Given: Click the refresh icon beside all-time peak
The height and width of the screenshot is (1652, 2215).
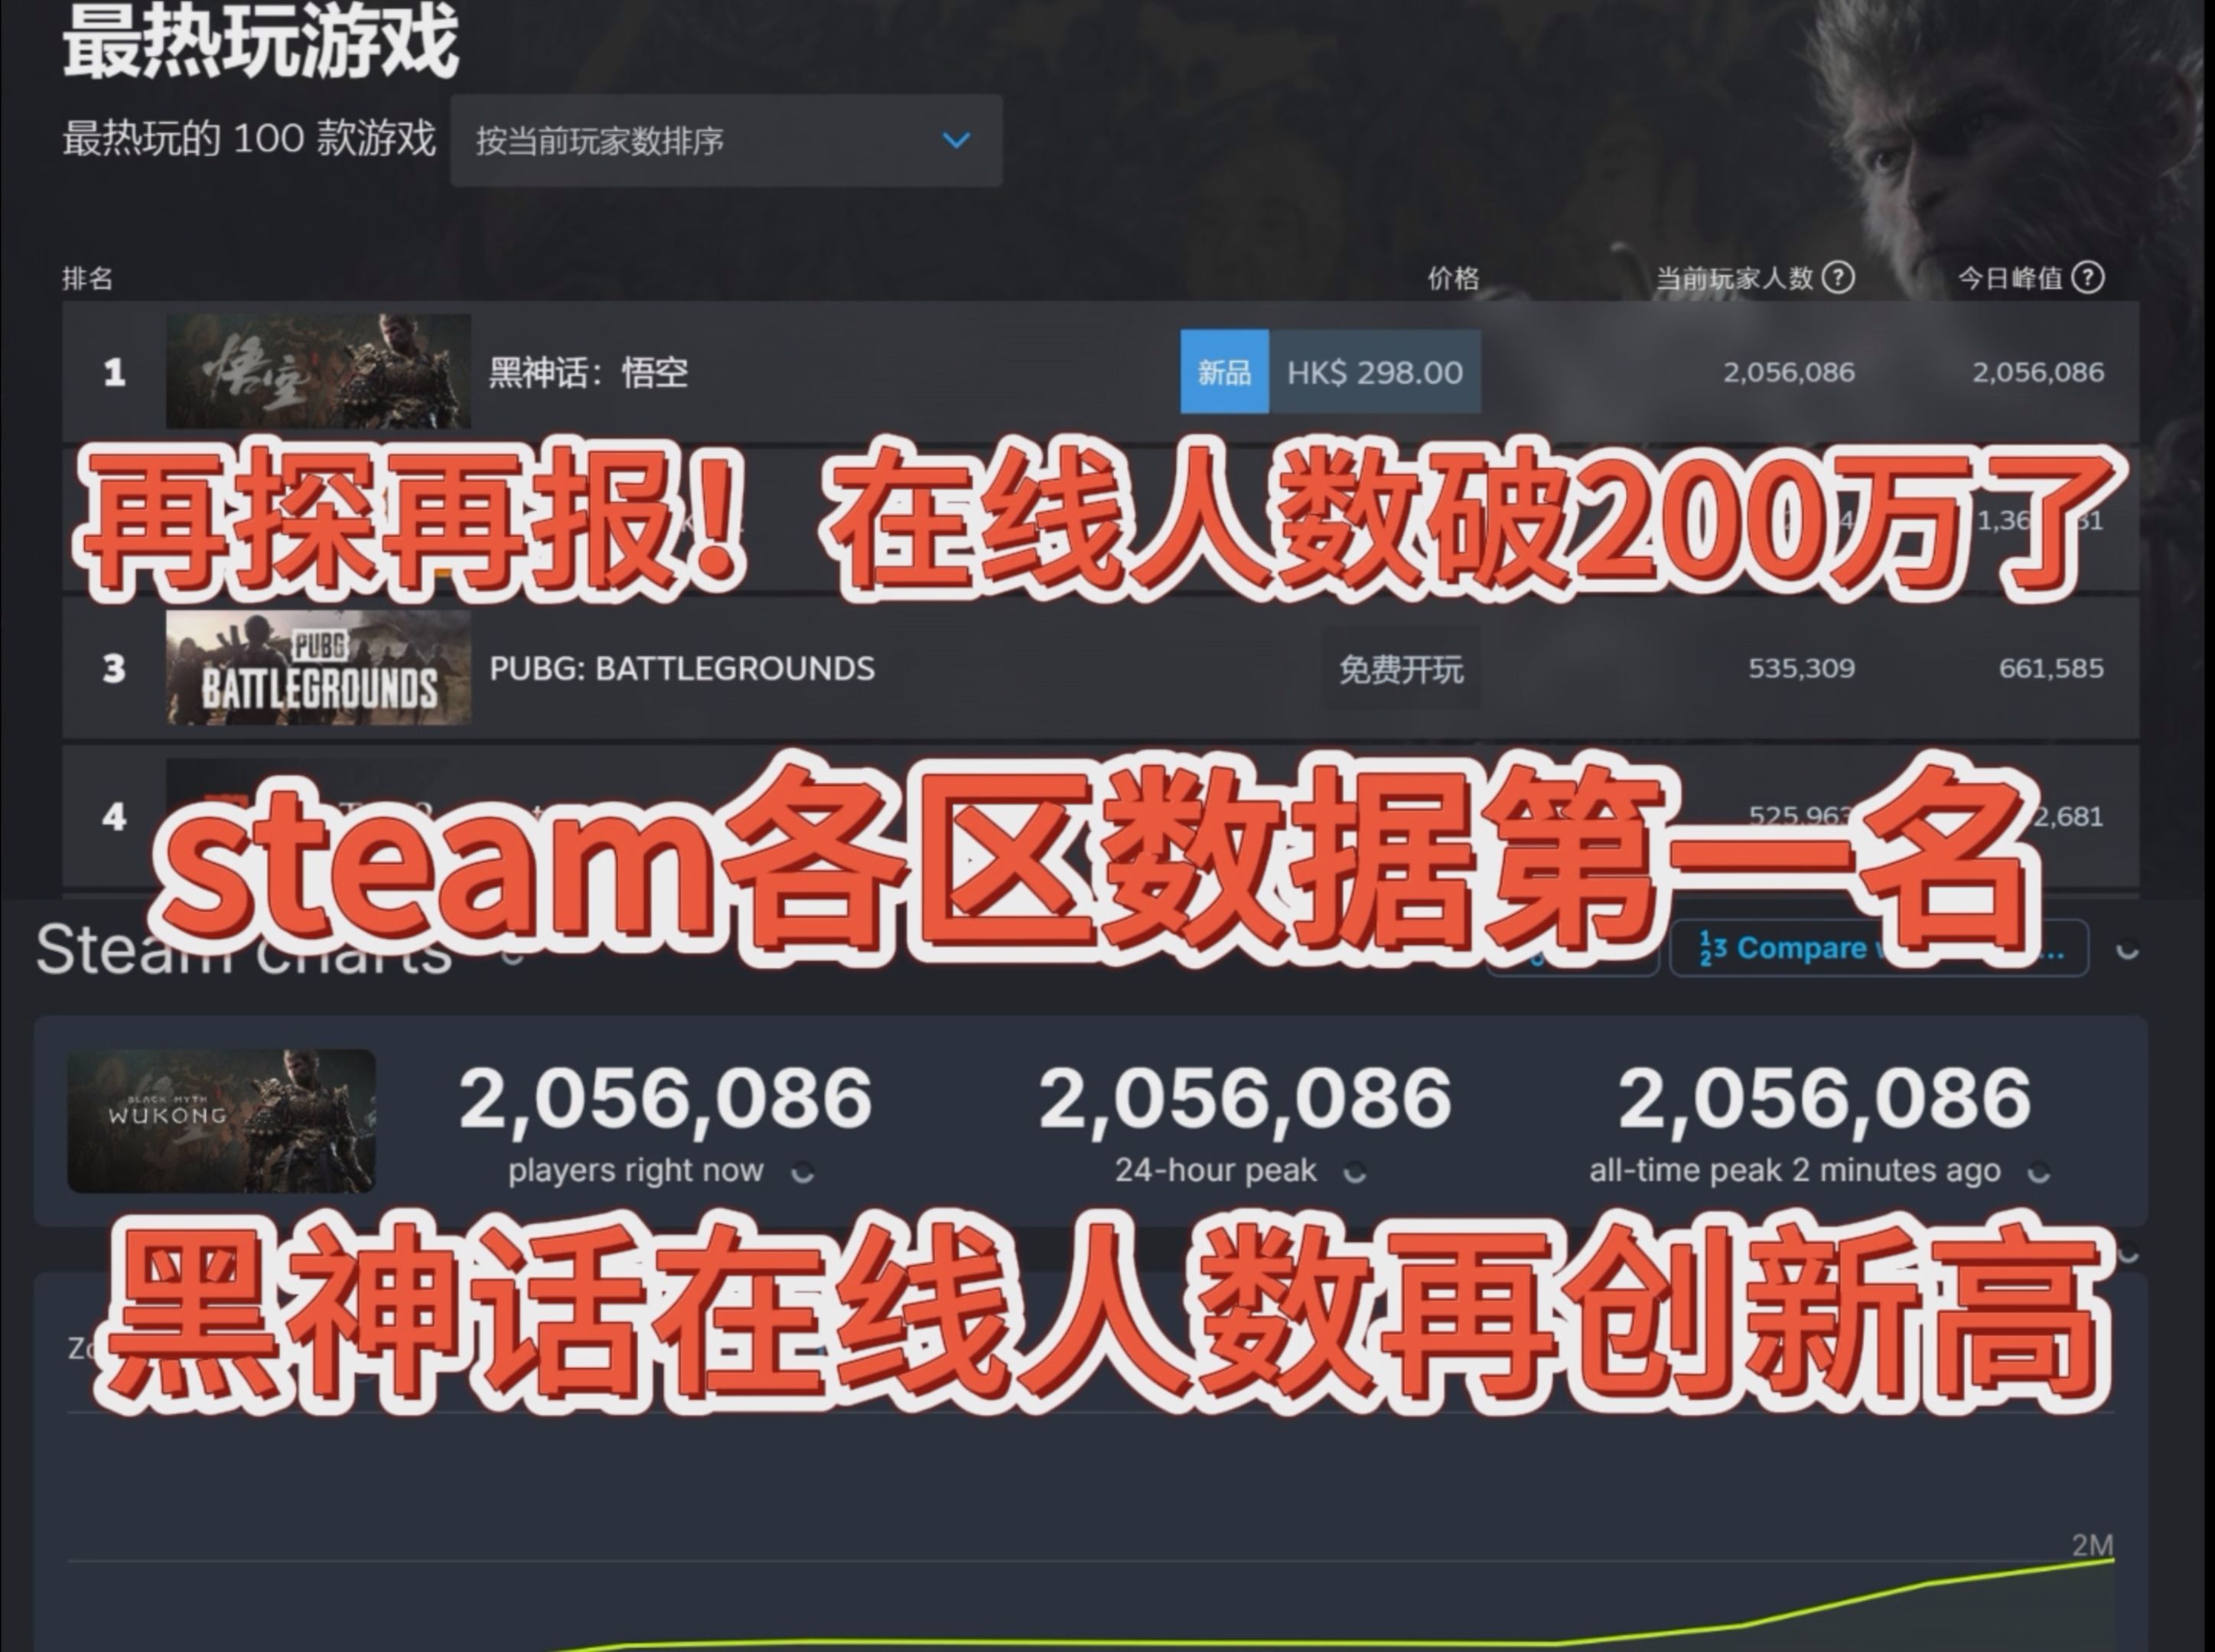Looking at the screenshot, I should [x=2038, y=1173].
